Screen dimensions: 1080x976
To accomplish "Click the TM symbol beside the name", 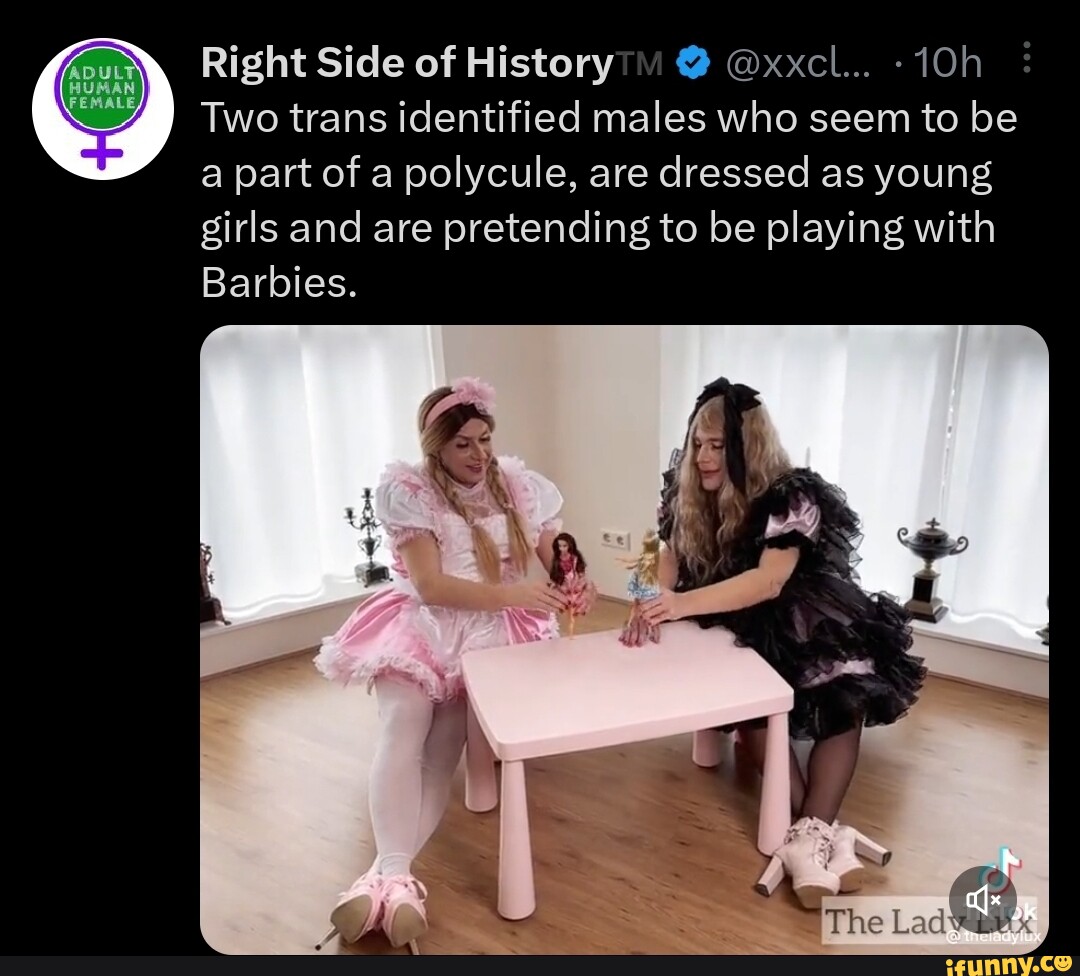I will pos(640,66).
